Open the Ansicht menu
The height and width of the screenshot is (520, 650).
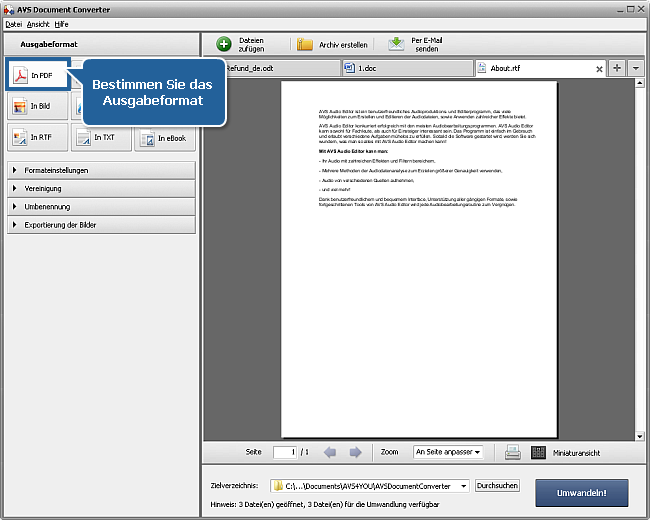[x=38, y=24]
